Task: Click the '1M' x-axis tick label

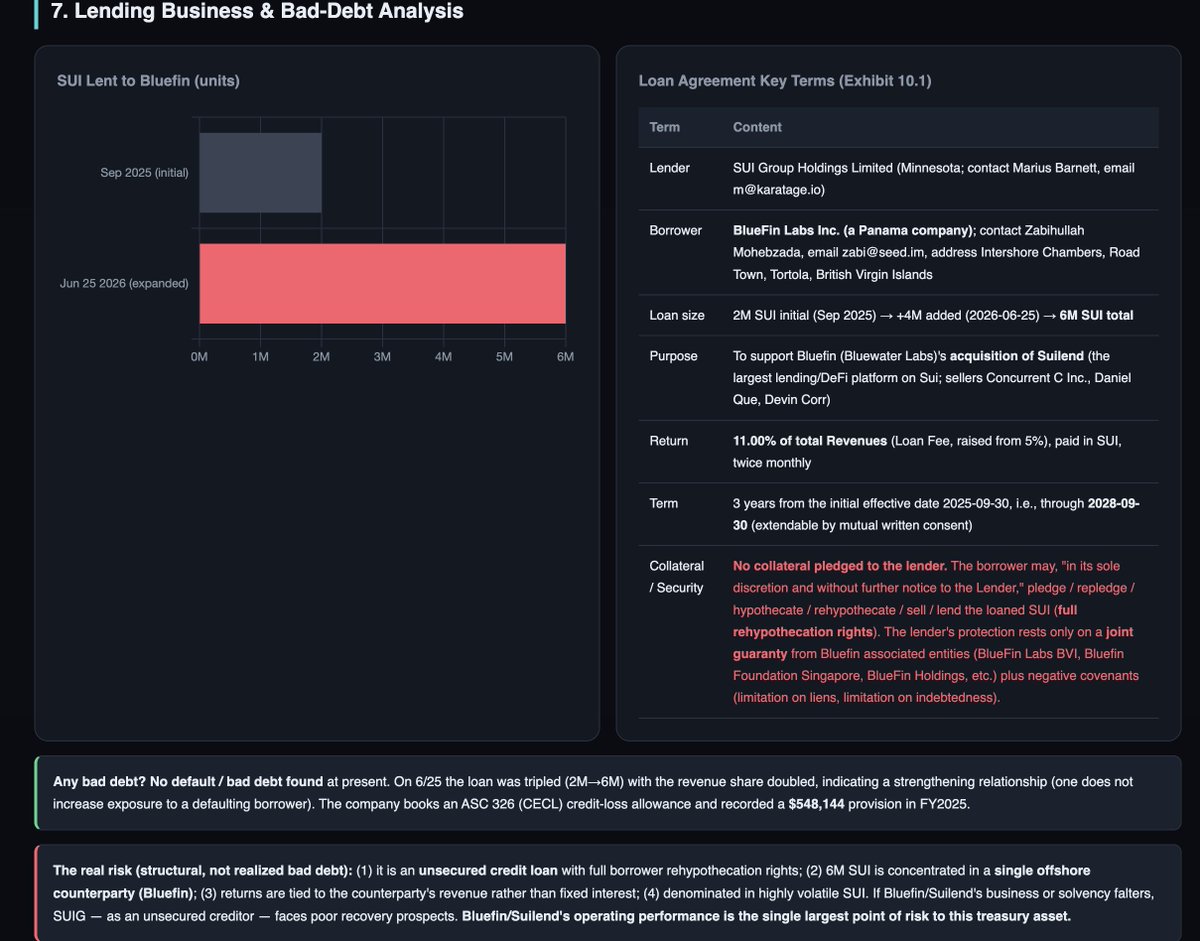Action: [x=261, y=357]
